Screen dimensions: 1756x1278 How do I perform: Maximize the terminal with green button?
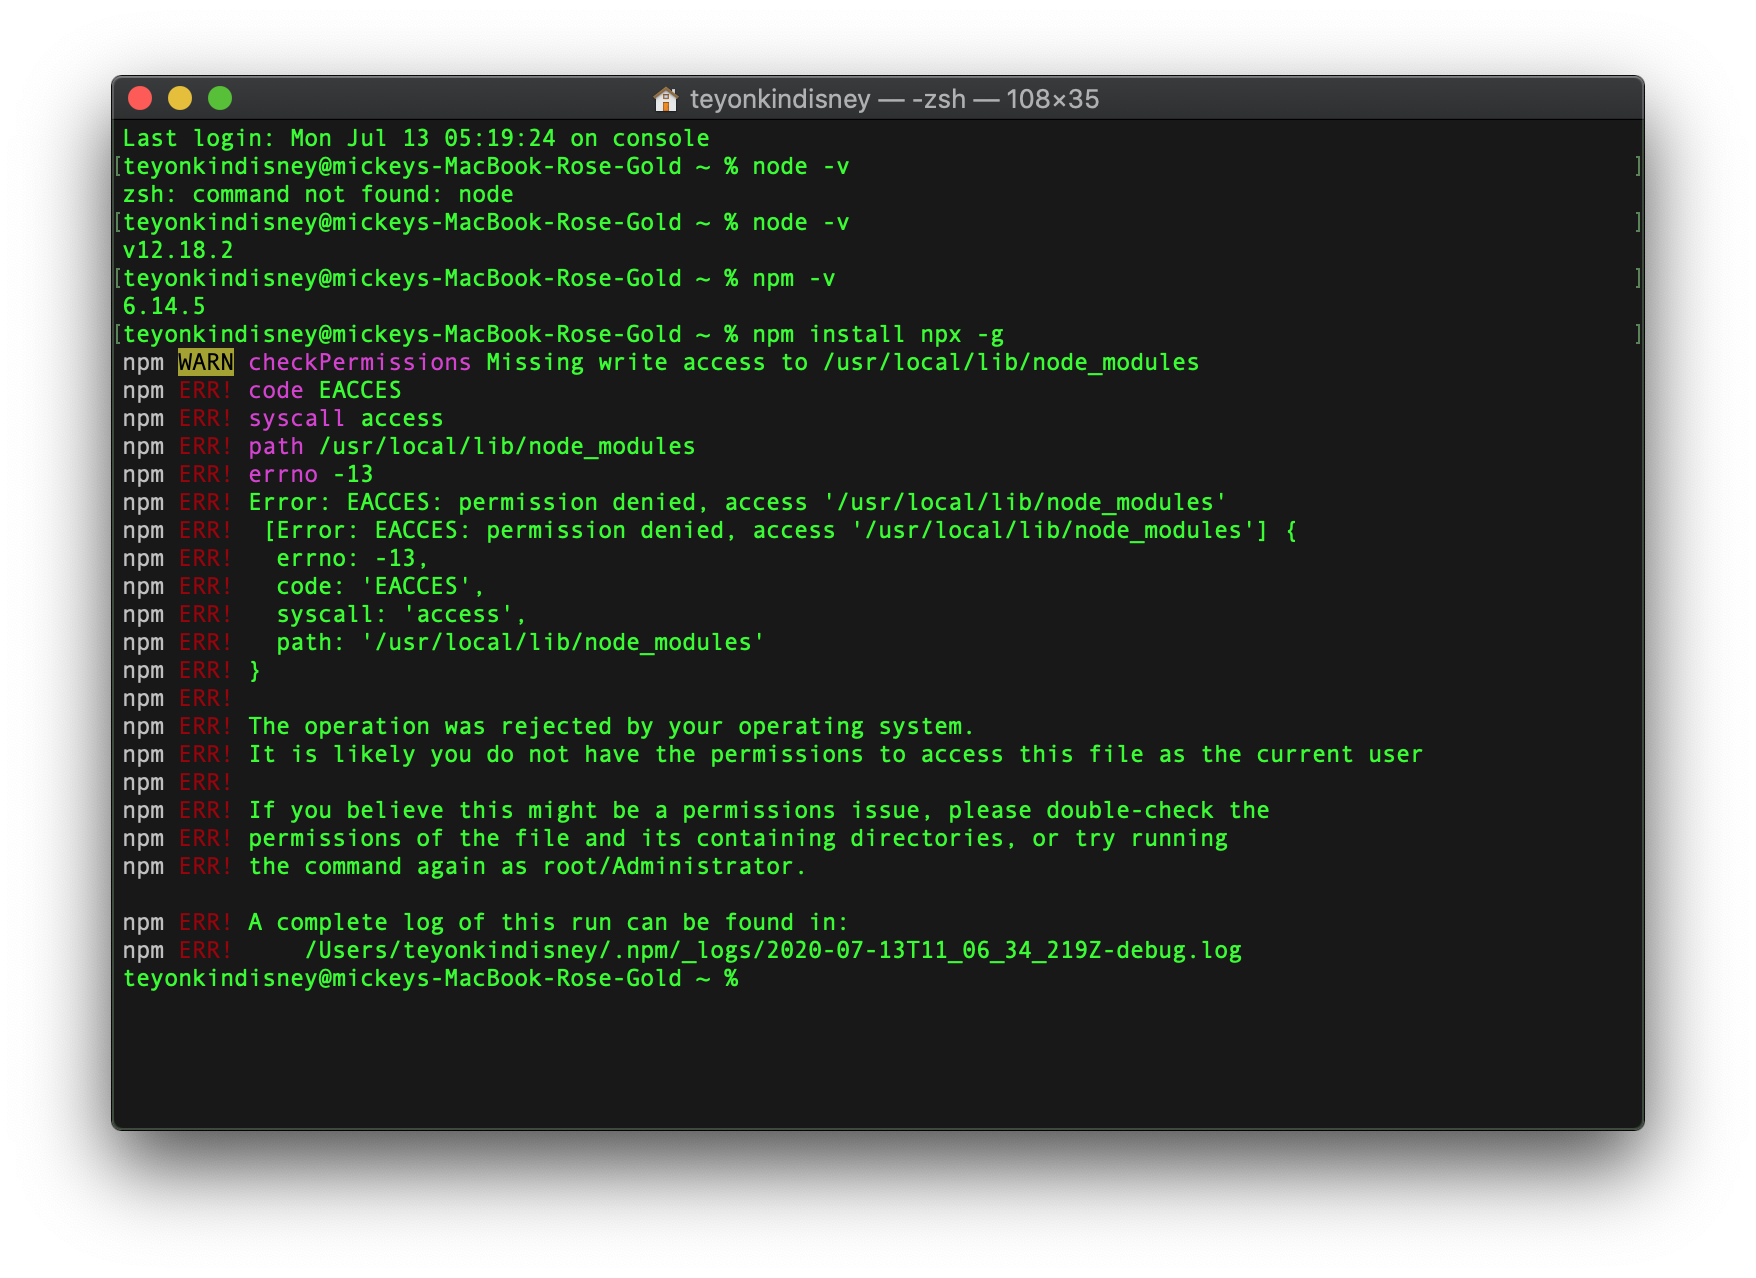[x=220, y=98]
